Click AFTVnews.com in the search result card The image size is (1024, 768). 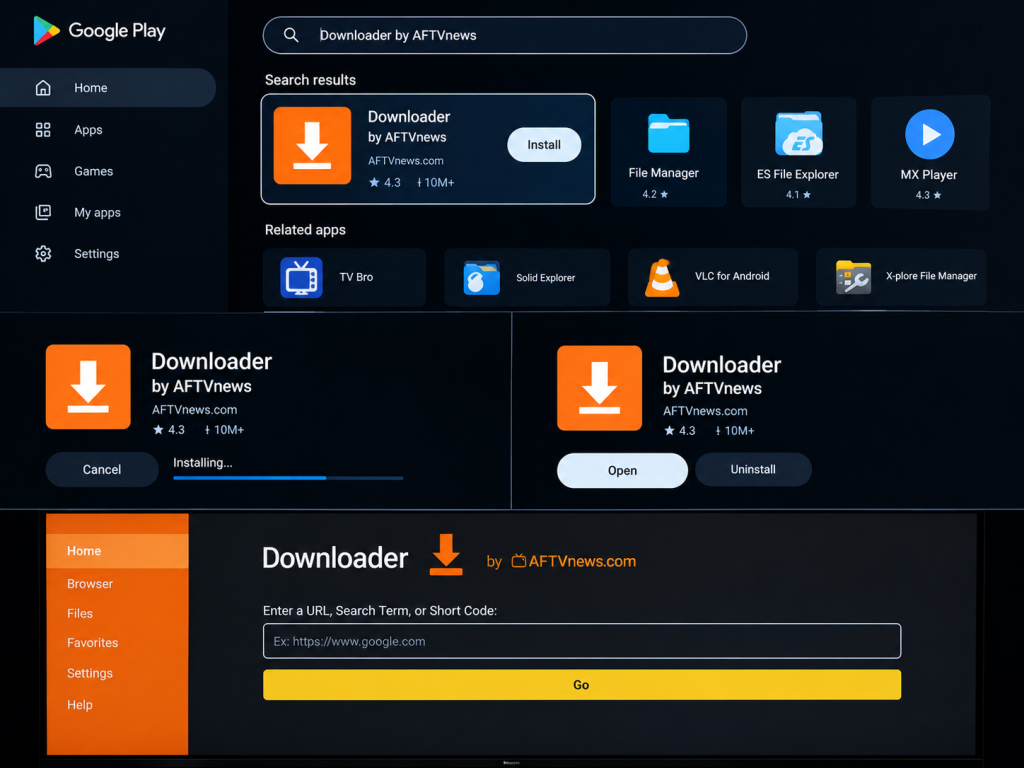click(406, 161)
